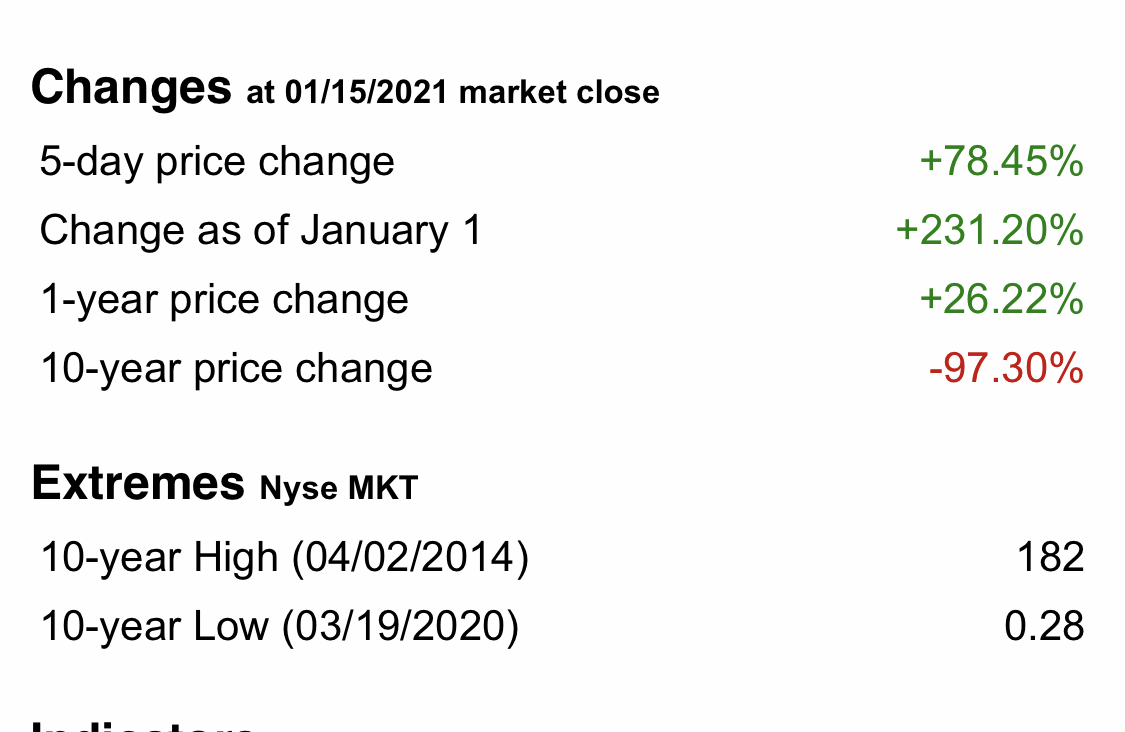Select the 1-year price change label
The width and height of the screenshot is (1125, 732).
click(224, 300)
